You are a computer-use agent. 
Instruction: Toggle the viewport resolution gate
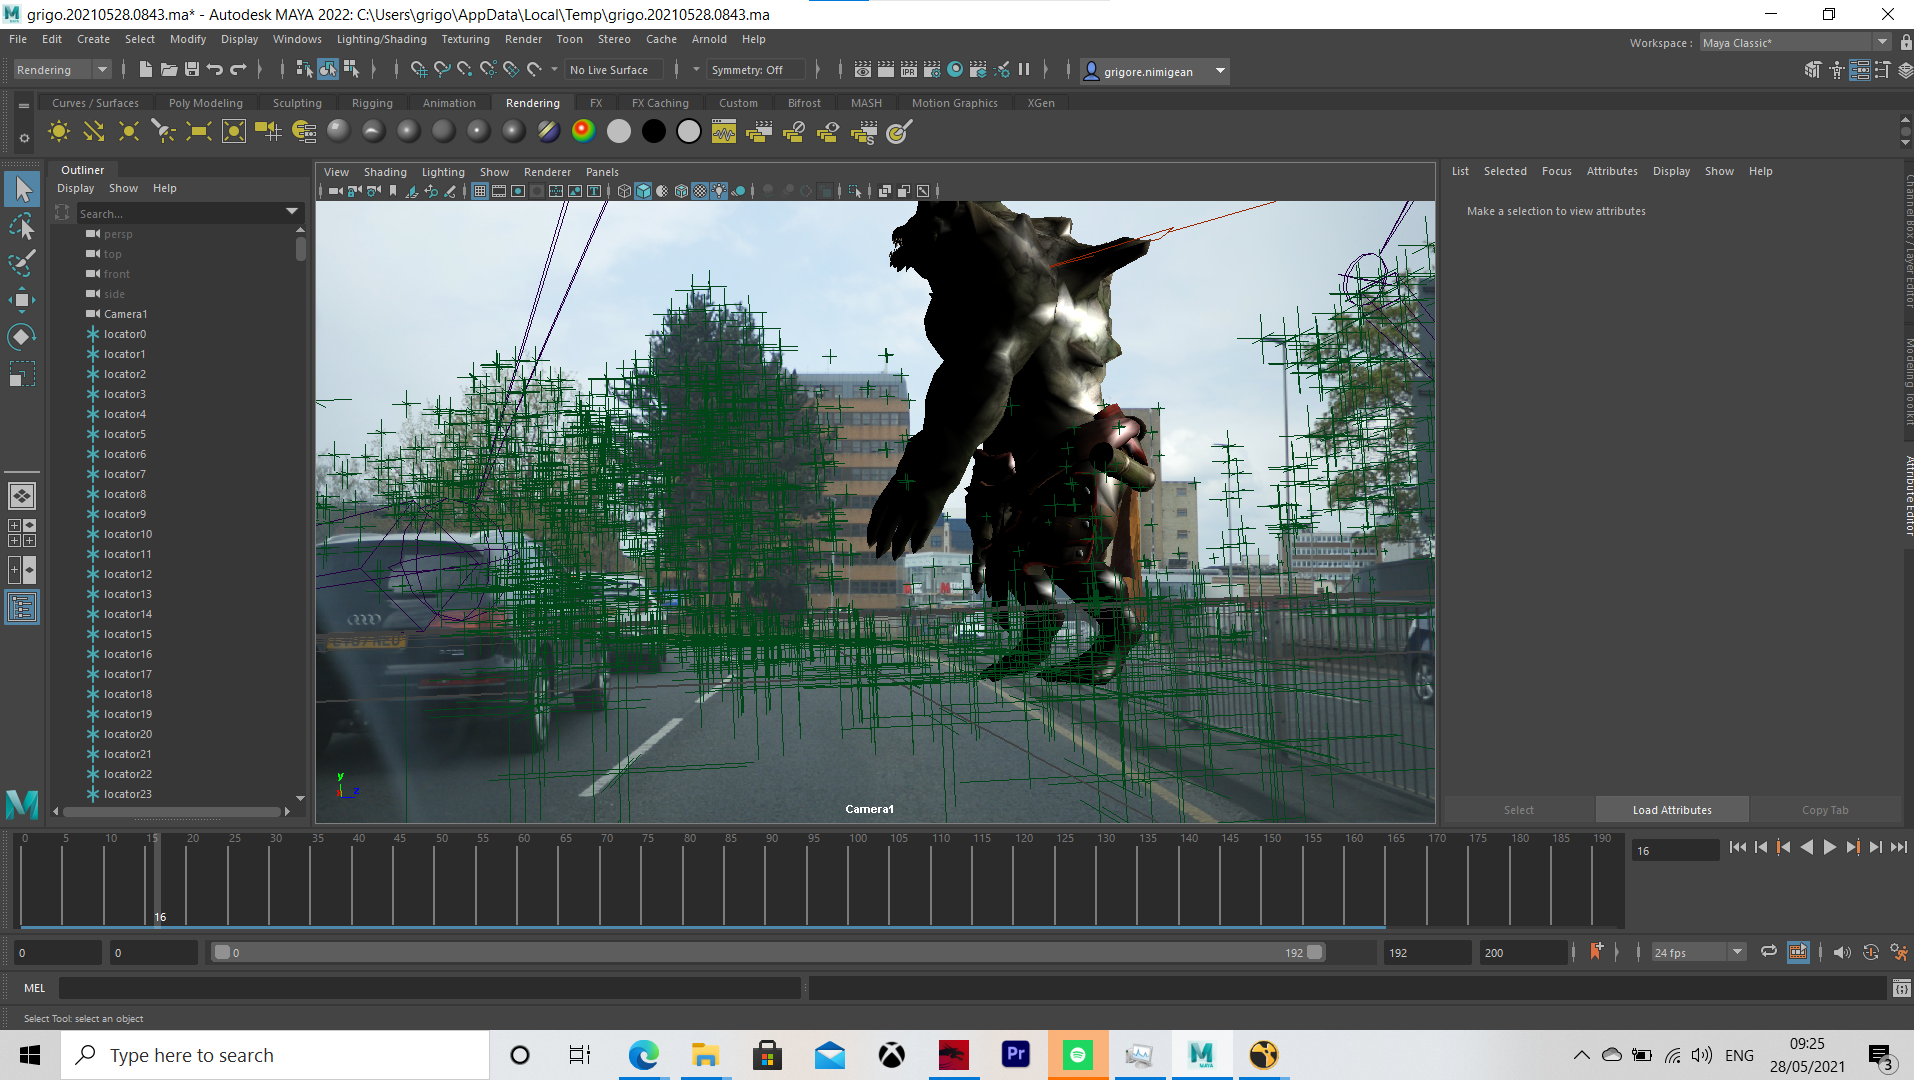click(518, 191)
